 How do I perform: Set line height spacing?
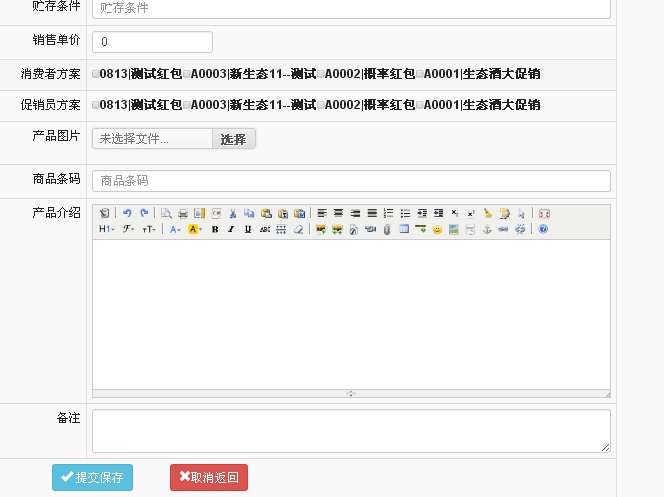tap(281, 229)
